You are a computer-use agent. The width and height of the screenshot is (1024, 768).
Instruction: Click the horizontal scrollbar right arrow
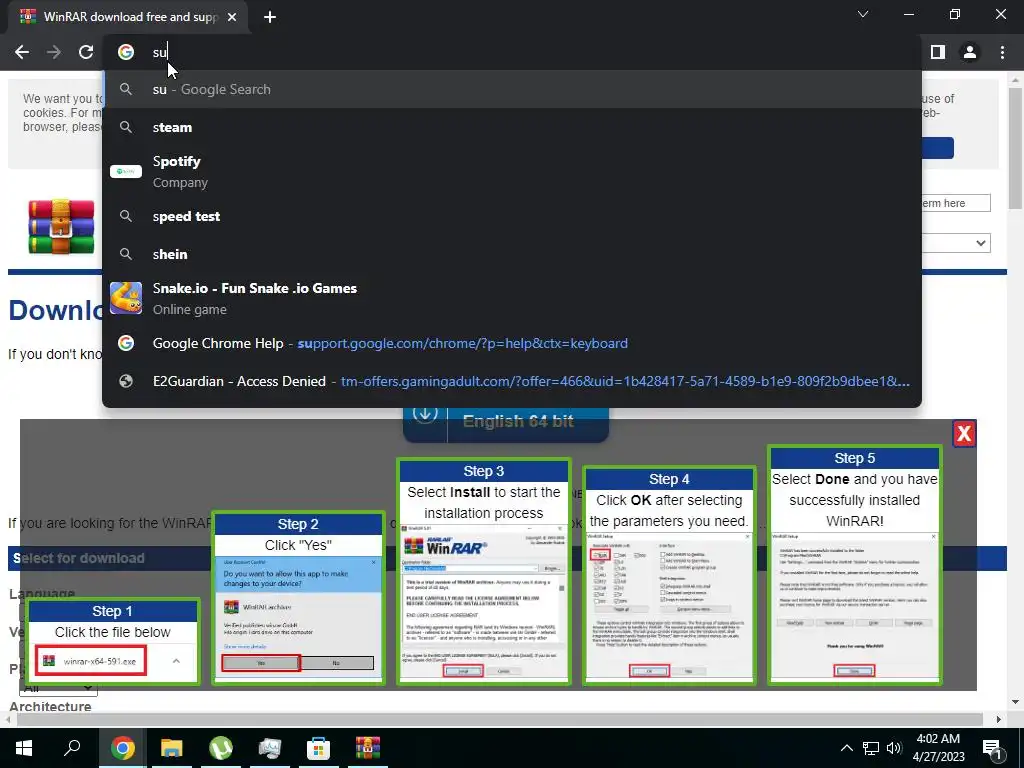[999, 719]
